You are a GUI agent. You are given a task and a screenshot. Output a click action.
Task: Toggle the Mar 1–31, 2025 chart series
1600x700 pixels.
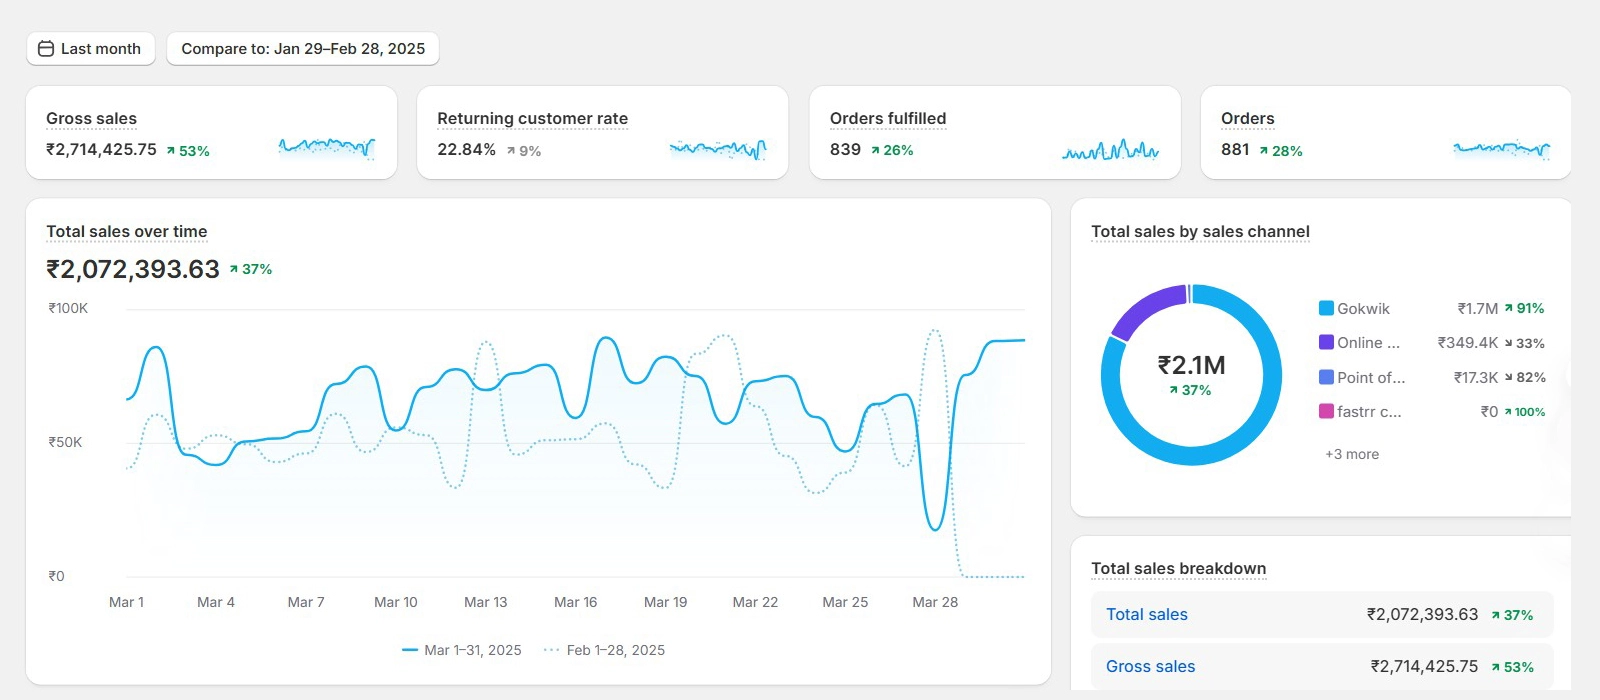[462, 650]
